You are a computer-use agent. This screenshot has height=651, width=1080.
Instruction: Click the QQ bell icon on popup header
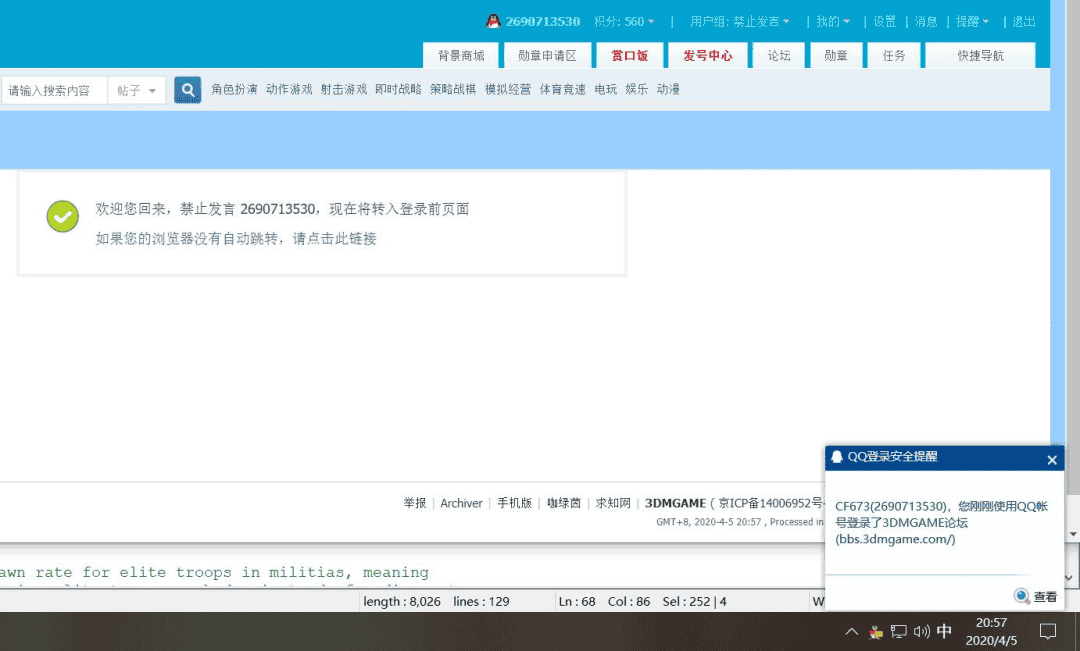(x=836, y=457)
